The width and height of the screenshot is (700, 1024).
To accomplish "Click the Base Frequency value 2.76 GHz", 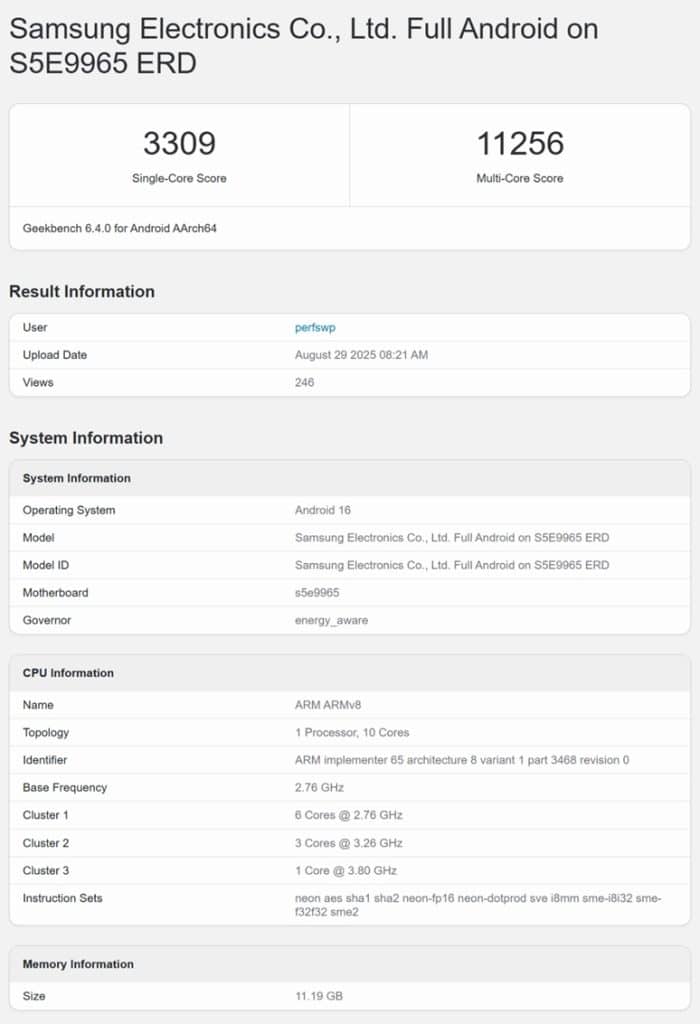I will (x=318, y=787).
